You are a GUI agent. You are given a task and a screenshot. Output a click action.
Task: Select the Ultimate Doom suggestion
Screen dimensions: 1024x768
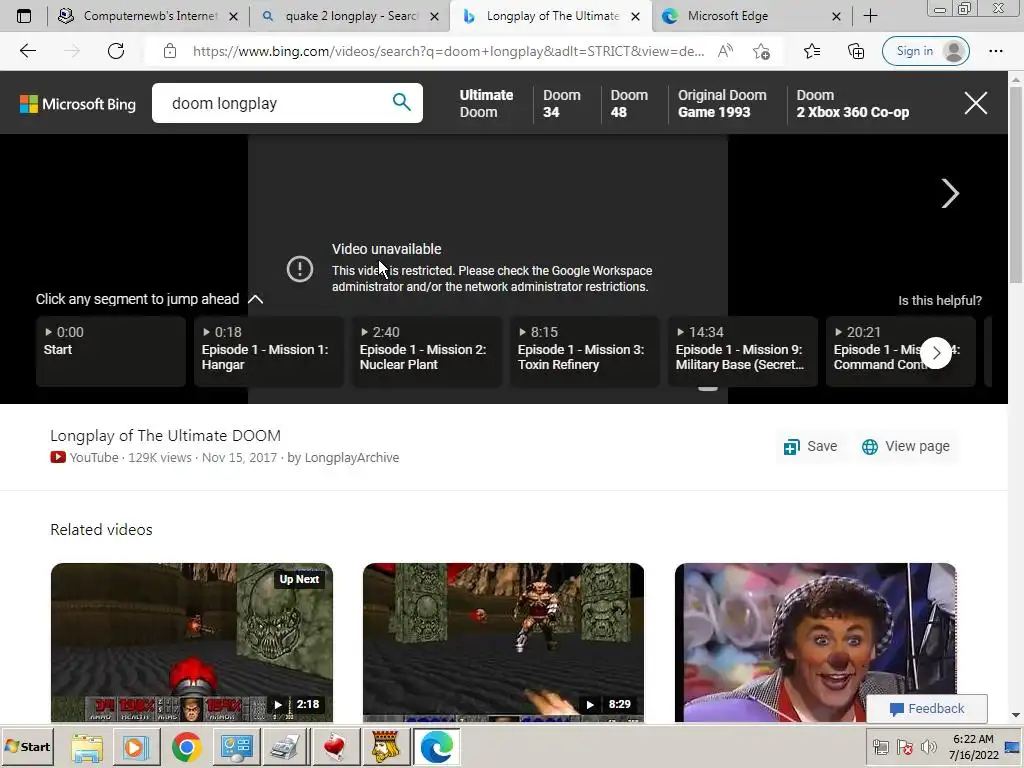(487, 103)
